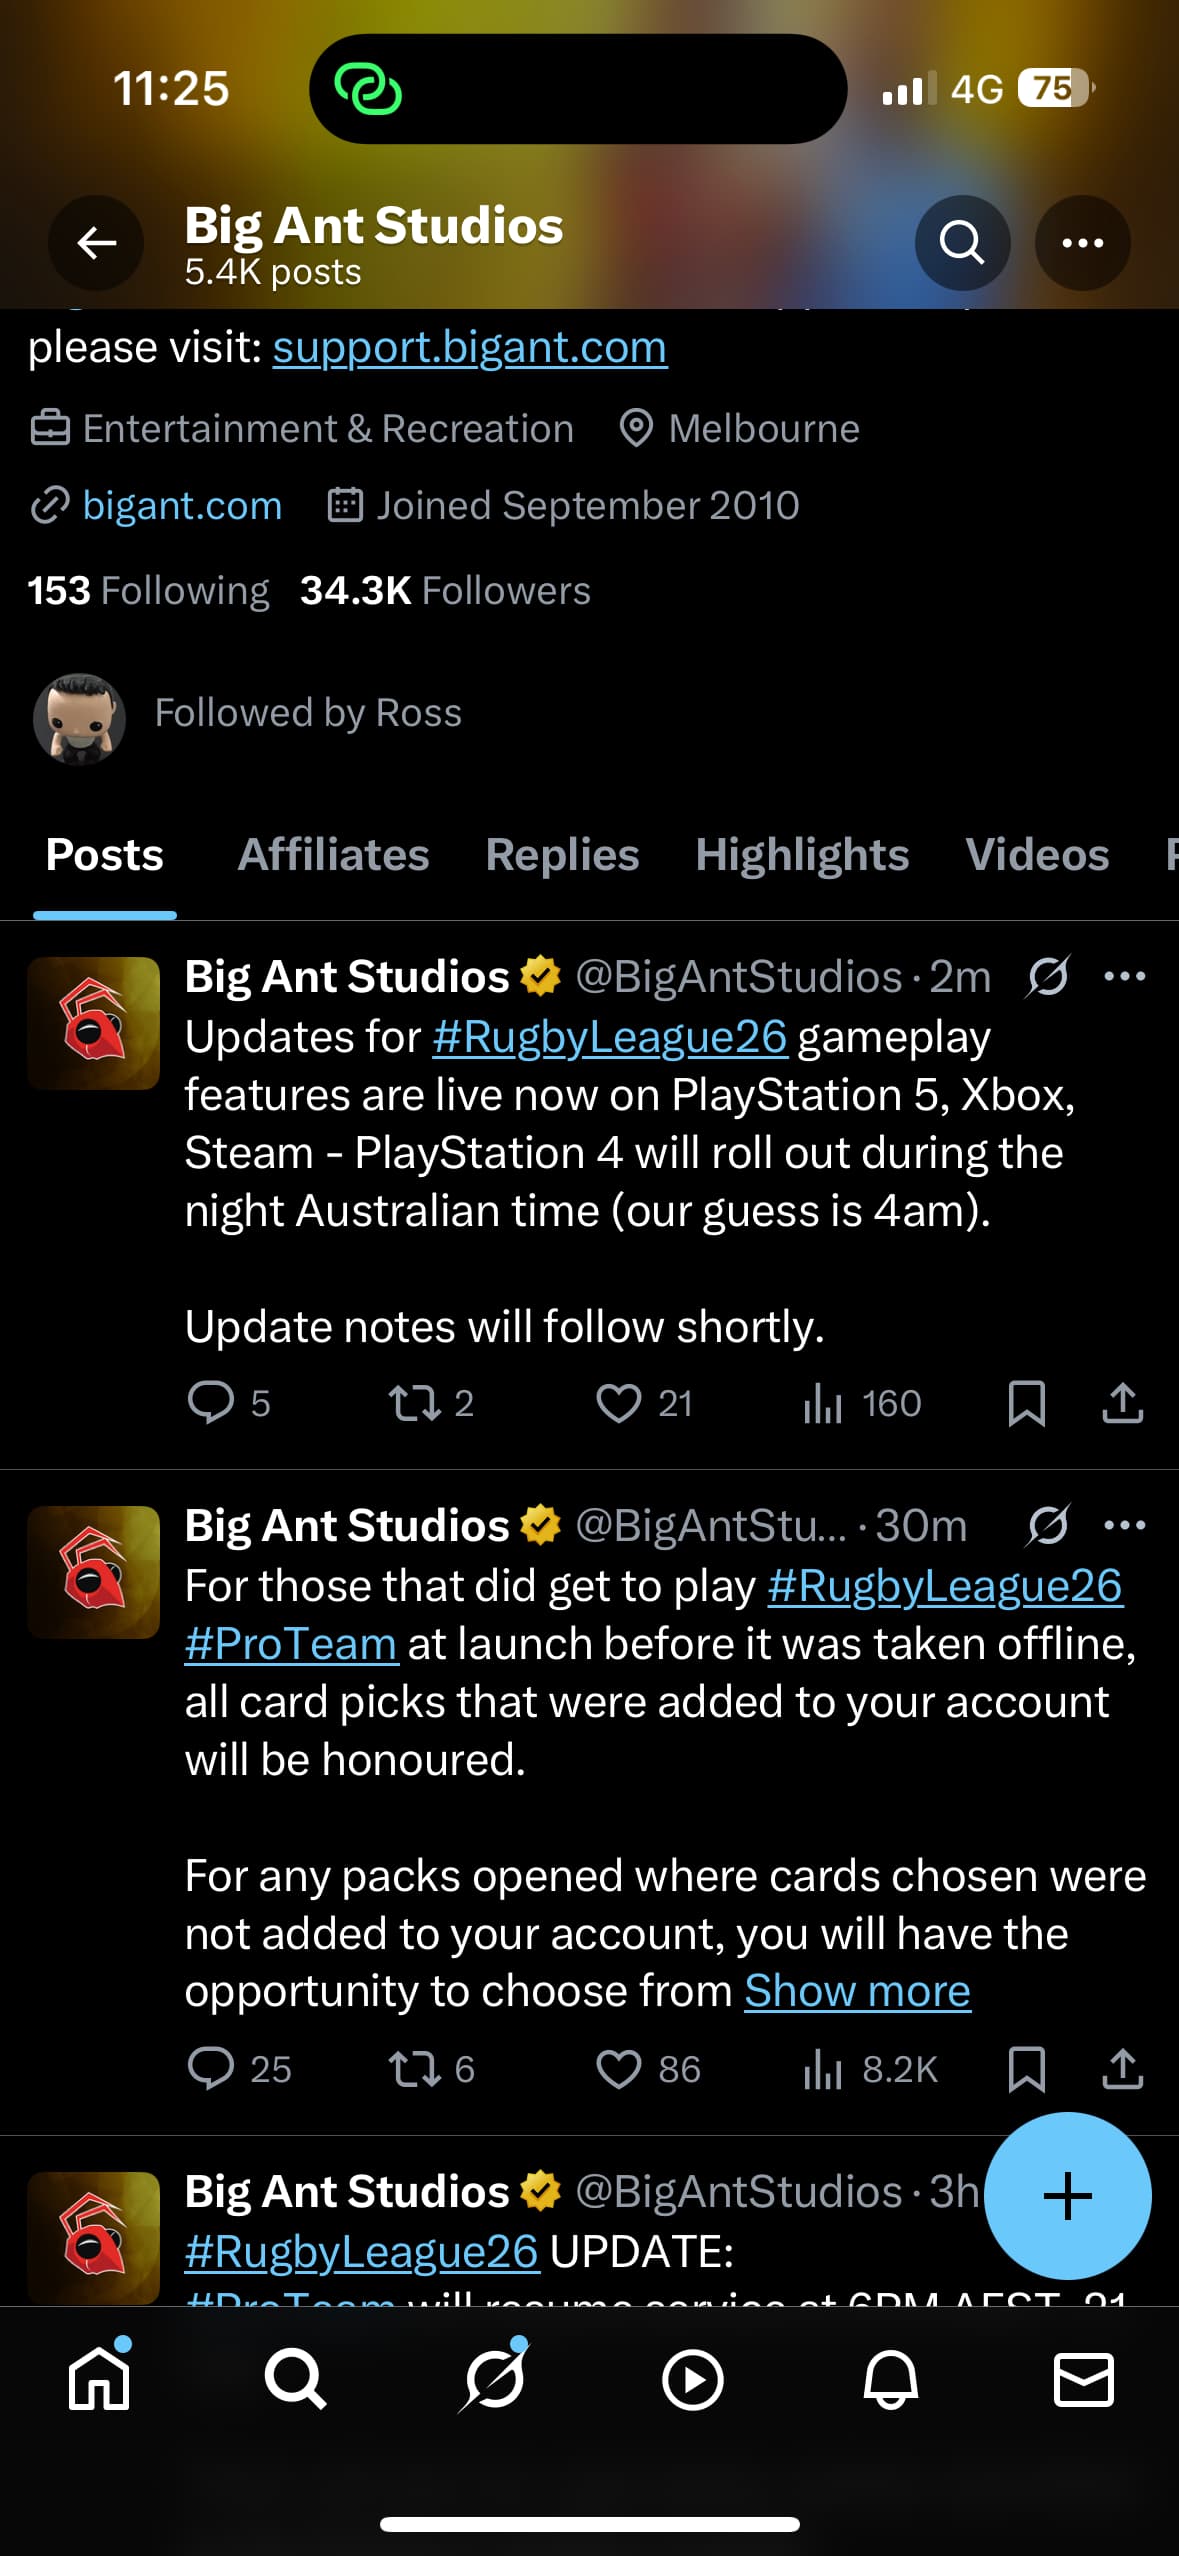Tap blue compose new post button
The width and height of the screenshot is (1179, 2556).
(x=1067, y=2195)
